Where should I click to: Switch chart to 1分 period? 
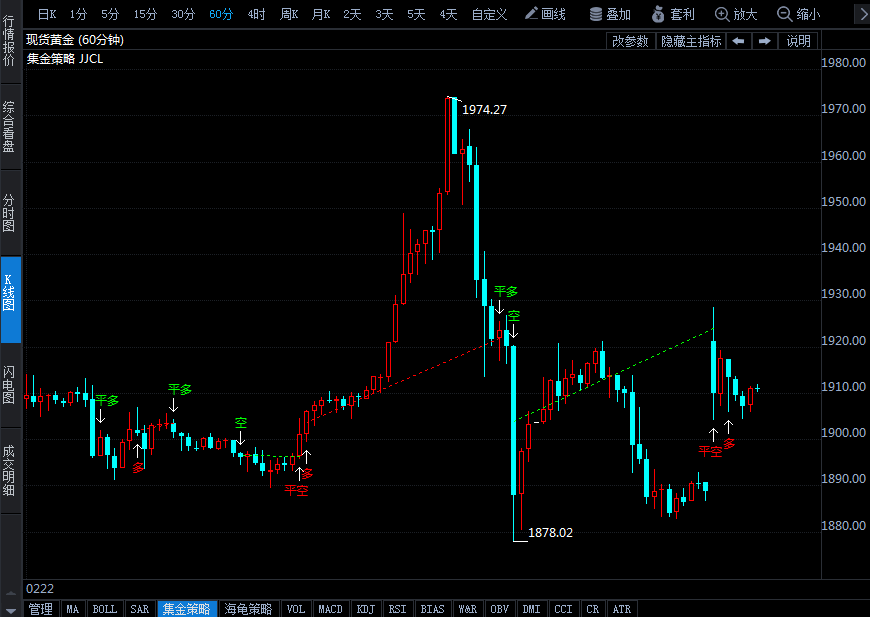tap(78, 14)
